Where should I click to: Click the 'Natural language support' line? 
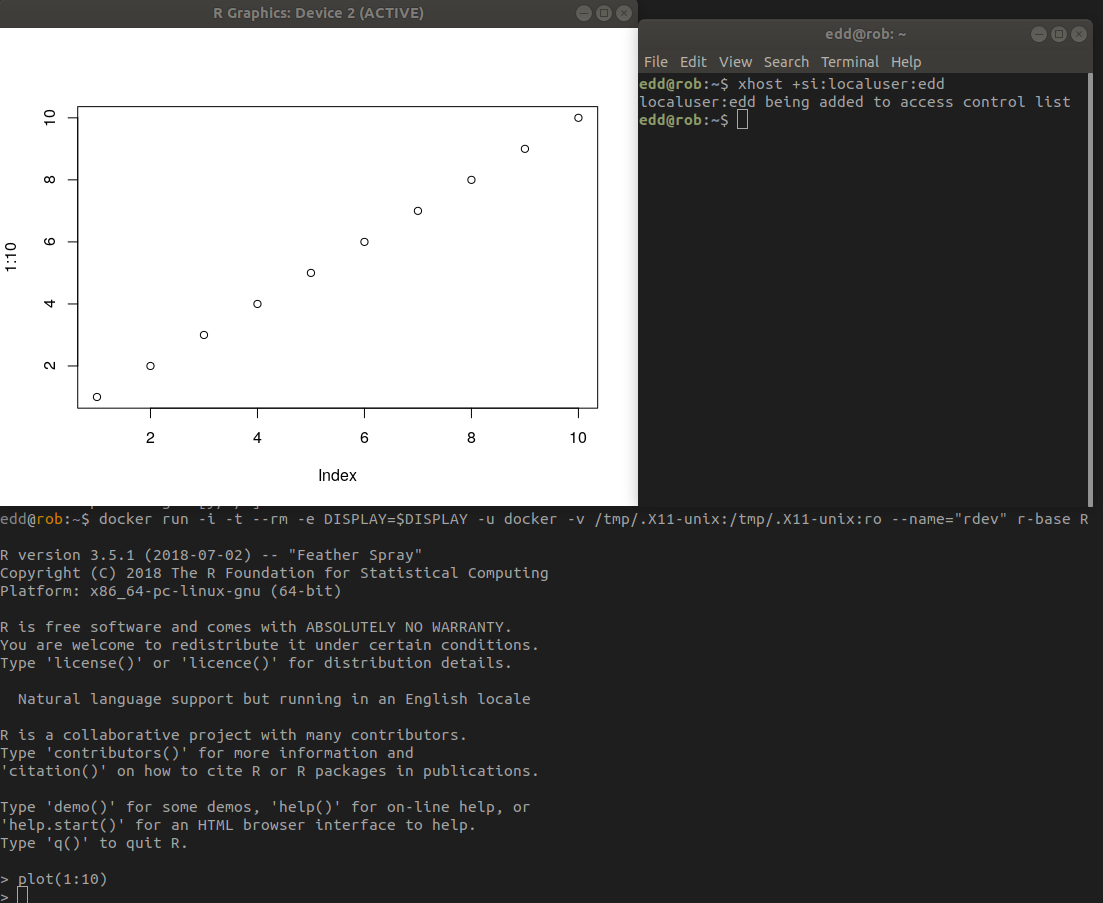(x=274, y=699)
